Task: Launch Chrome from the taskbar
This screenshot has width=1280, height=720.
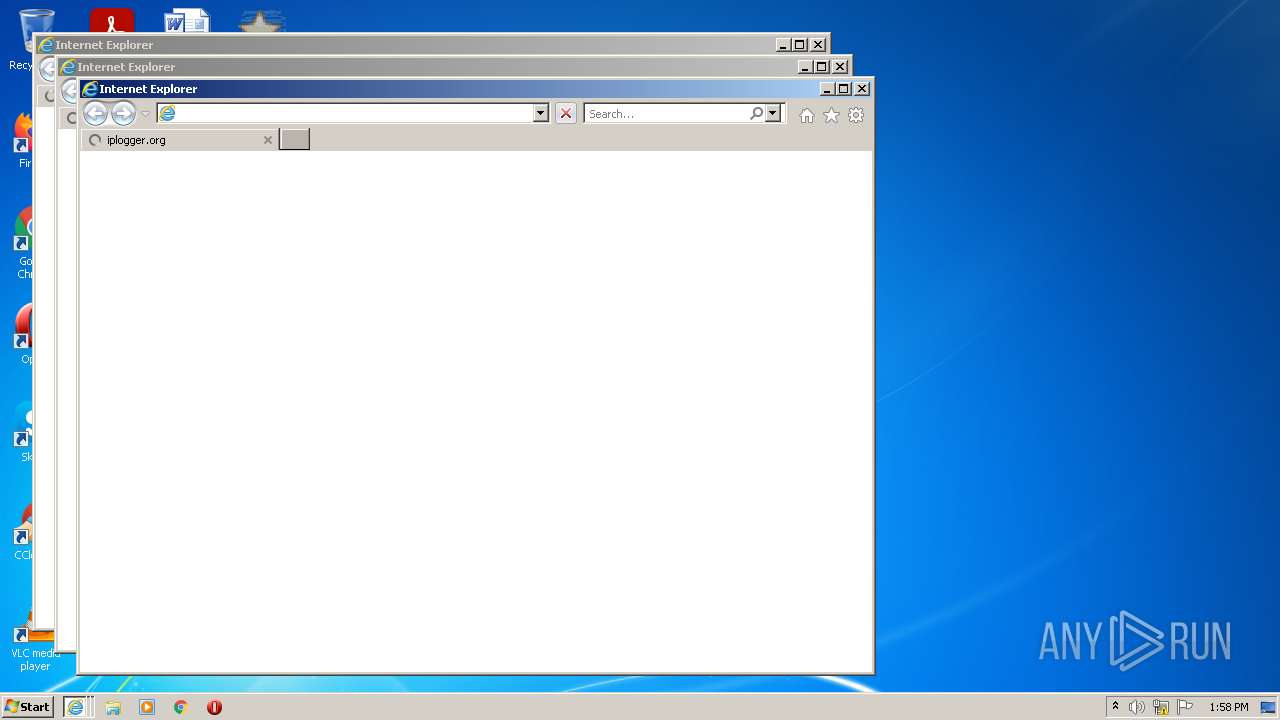Action: (180, 707)
